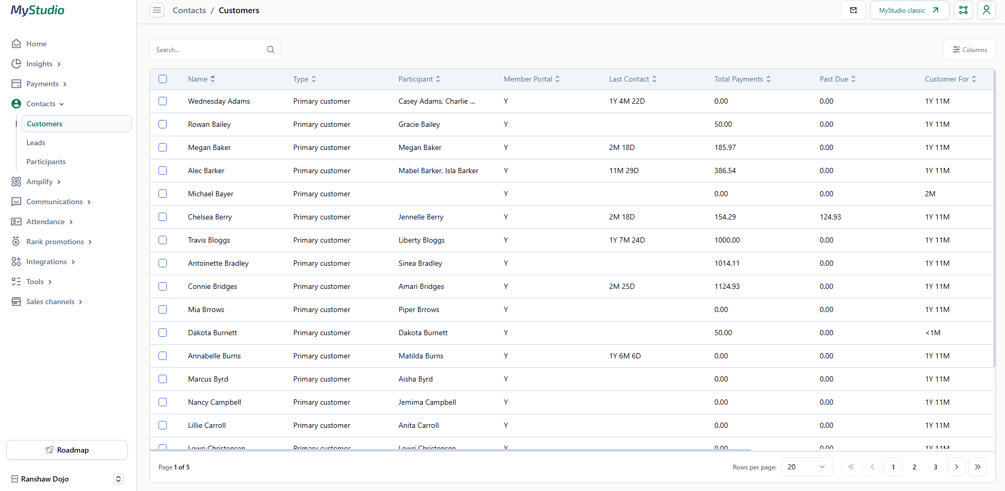Click the Communications chat icon
The height and width of the screenshot is (491, 1005).
16,201
